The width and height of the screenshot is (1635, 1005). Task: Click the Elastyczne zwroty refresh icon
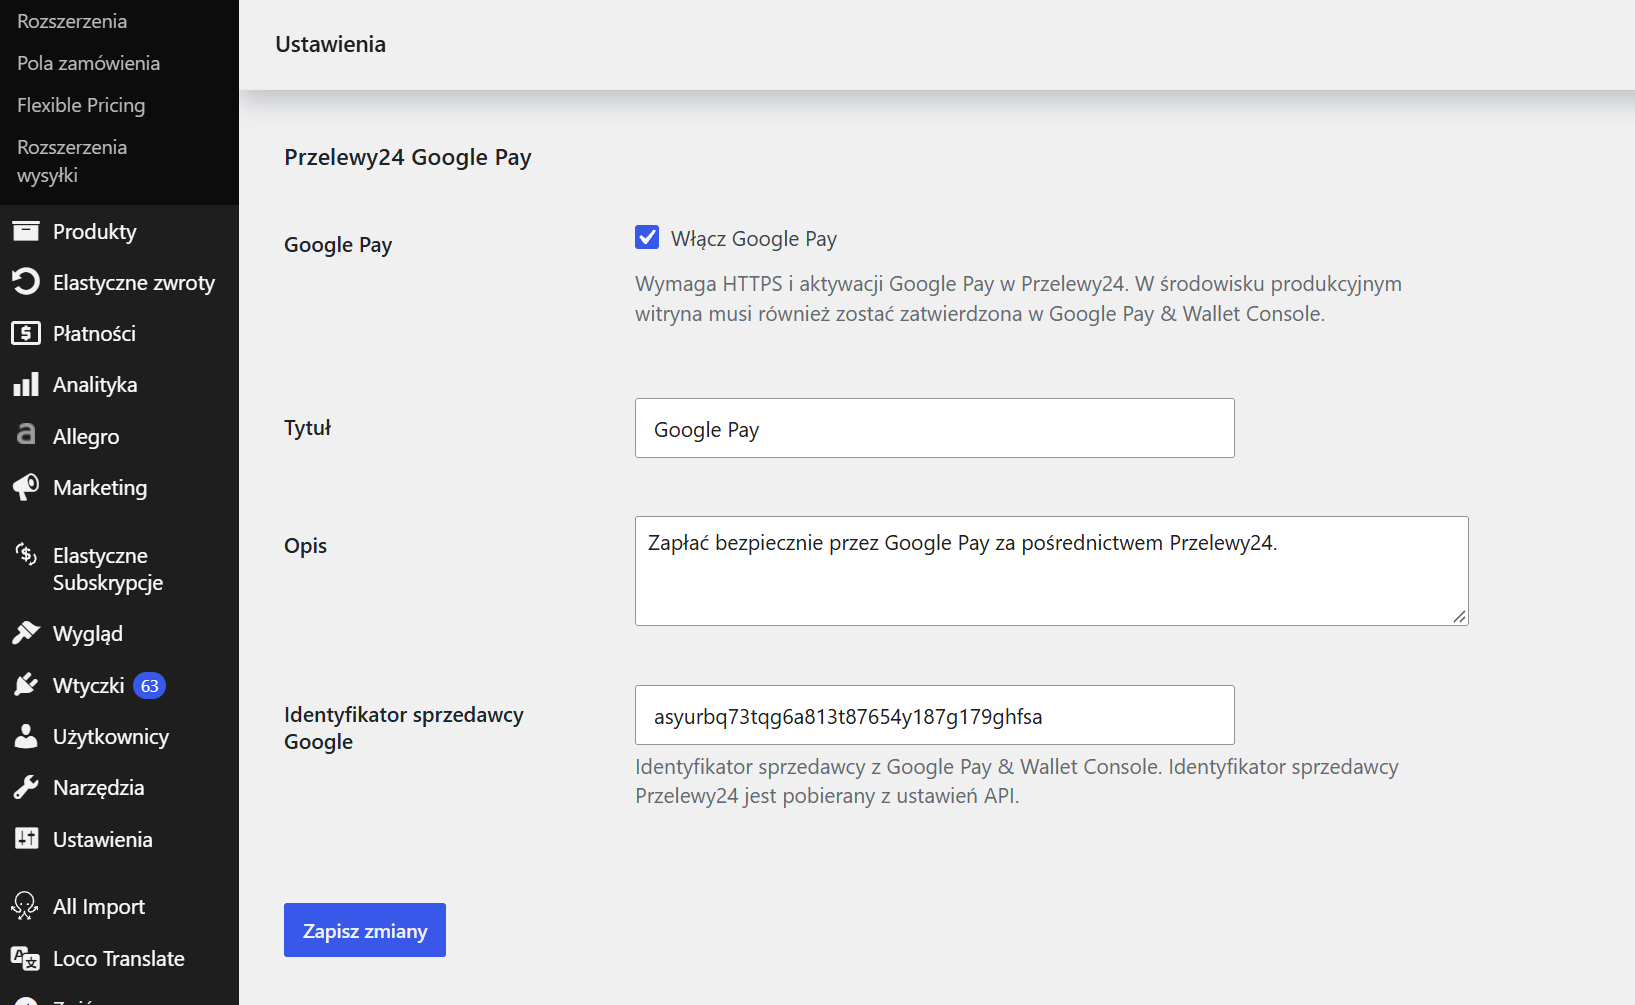[x=26, y=282]
